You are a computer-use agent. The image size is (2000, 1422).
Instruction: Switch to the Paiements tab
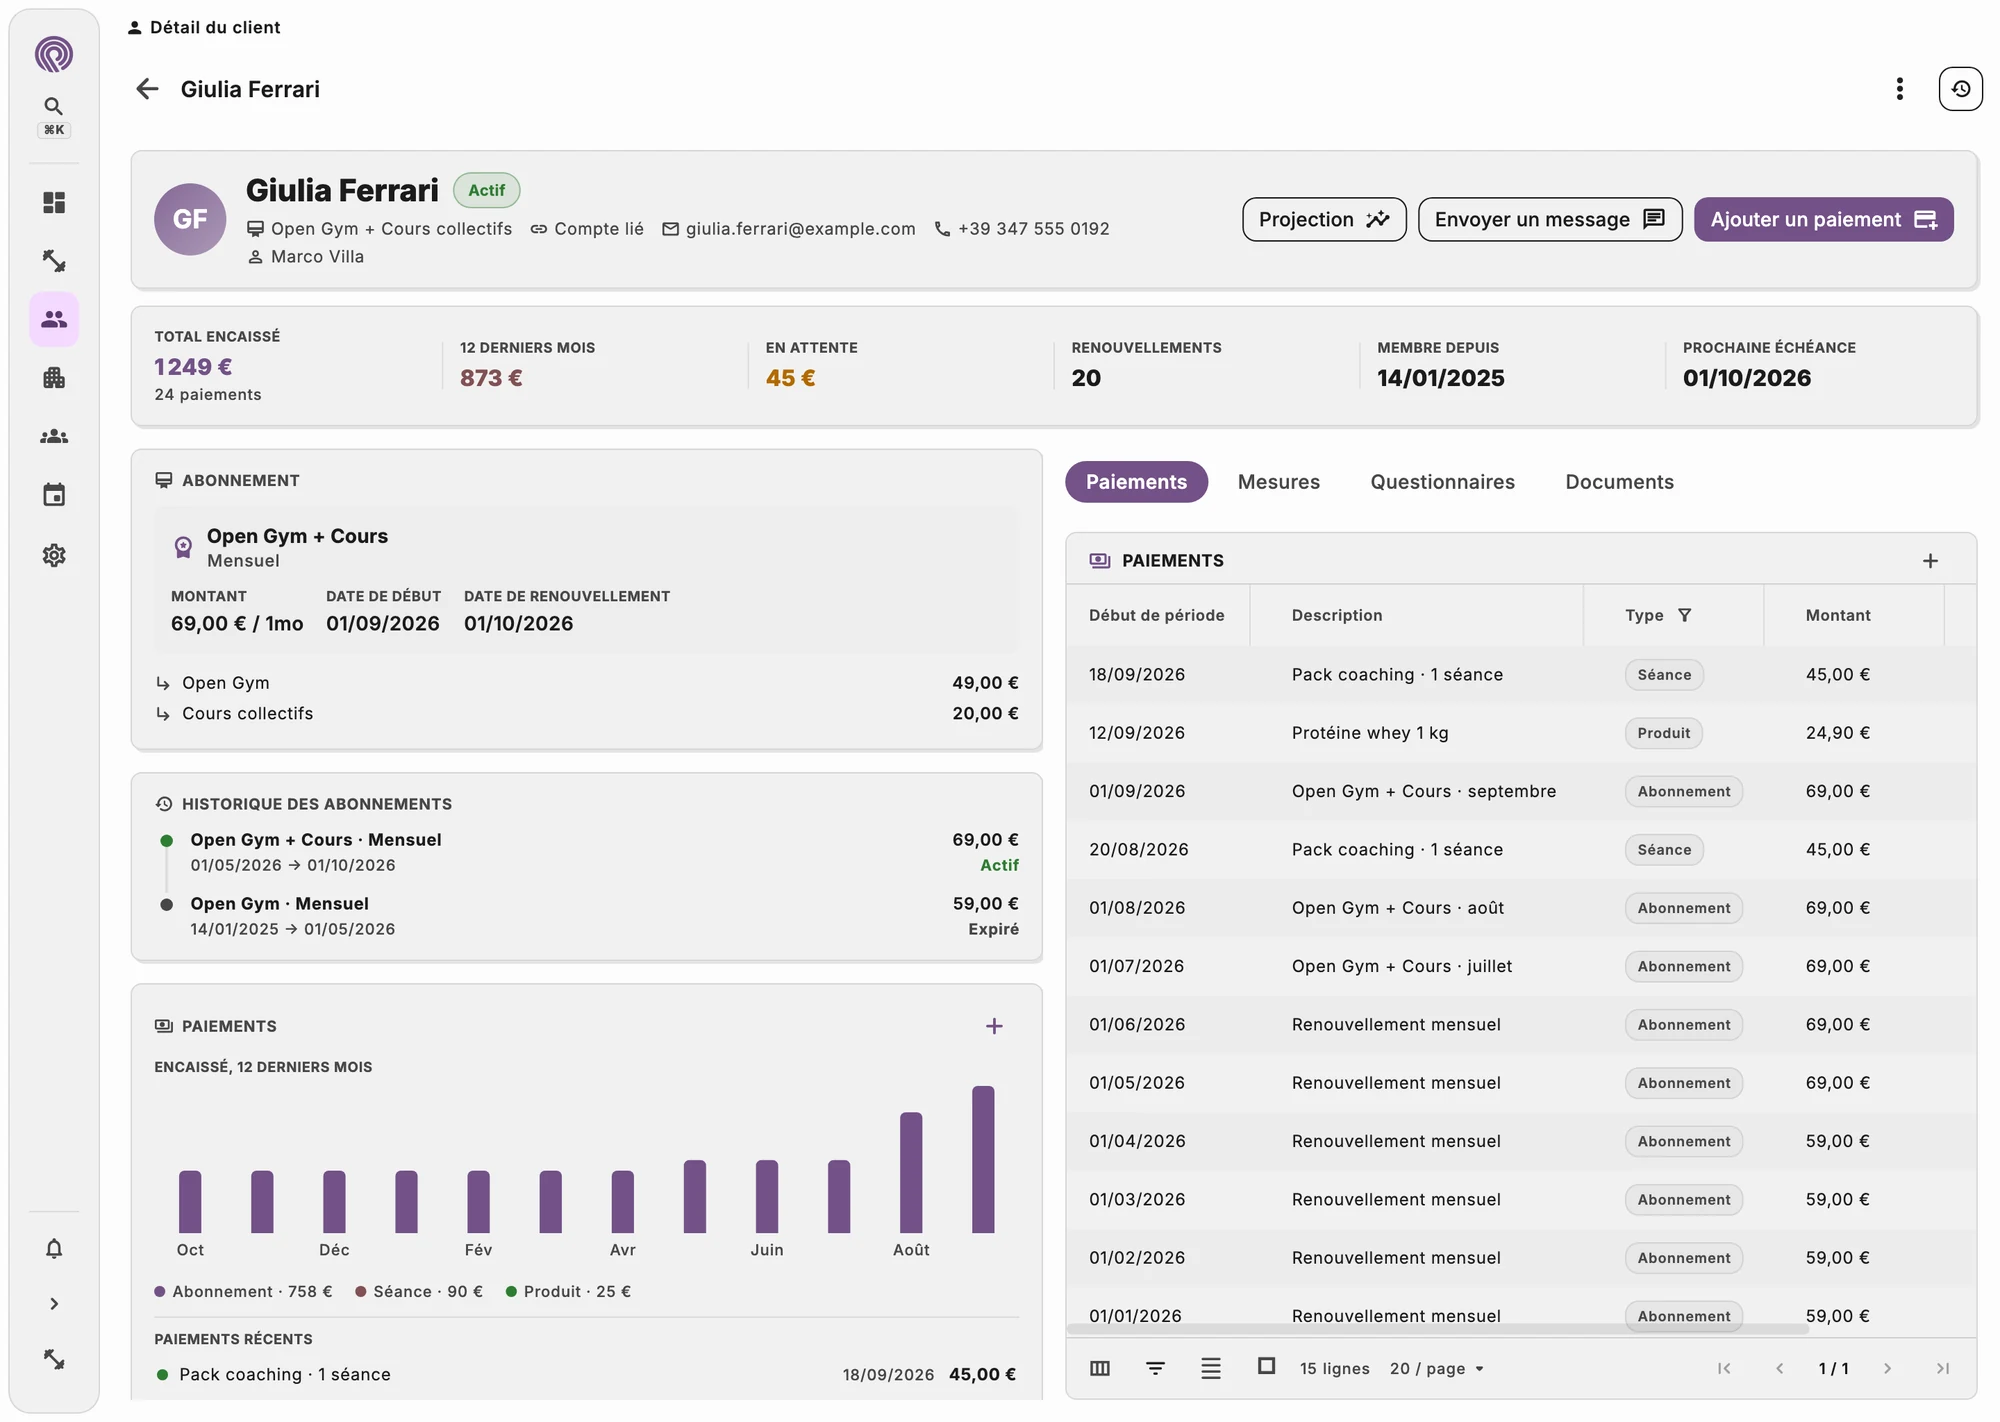[1136, 482]
